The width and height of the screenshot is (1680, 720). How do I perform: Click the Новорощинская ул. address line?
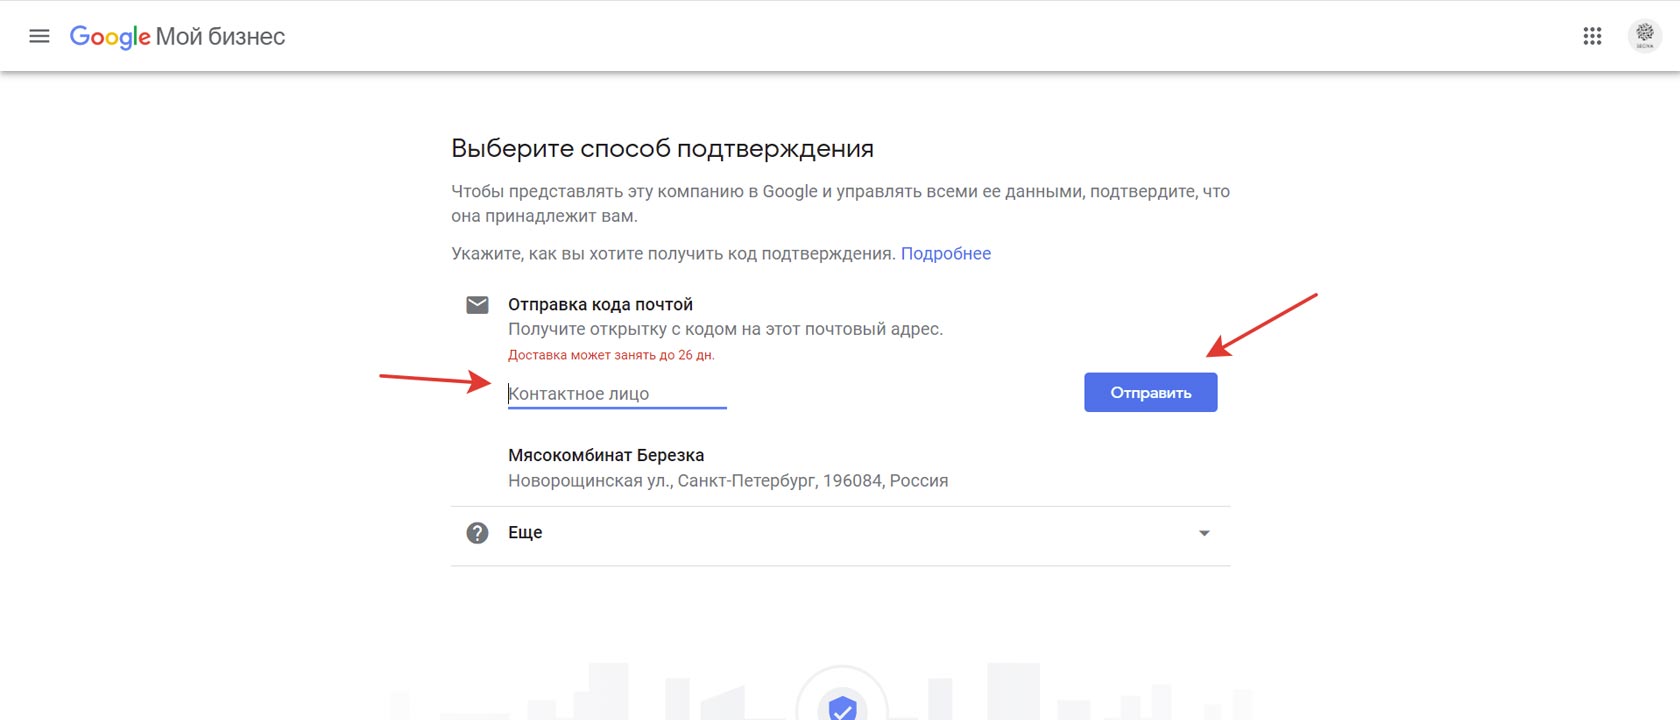[x=728, y=481]
